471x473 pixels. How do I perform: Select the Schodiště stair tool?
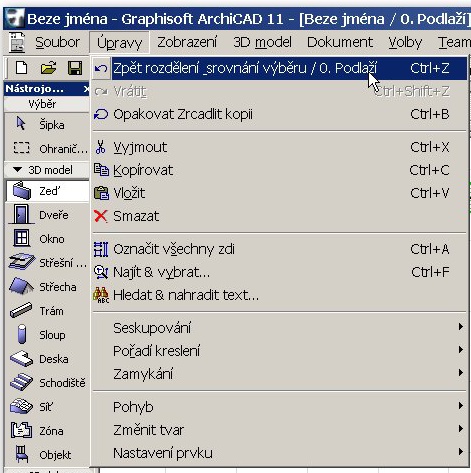point(47,383)
